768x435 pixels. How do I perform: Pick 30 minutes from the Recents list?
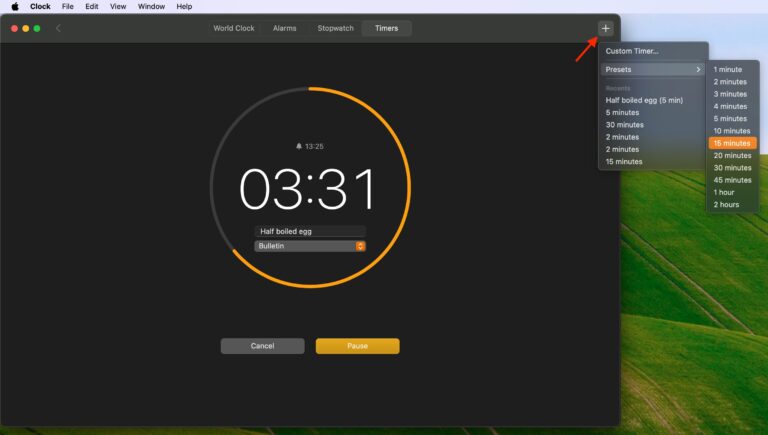pyautogui.click(x=653, y=124)
